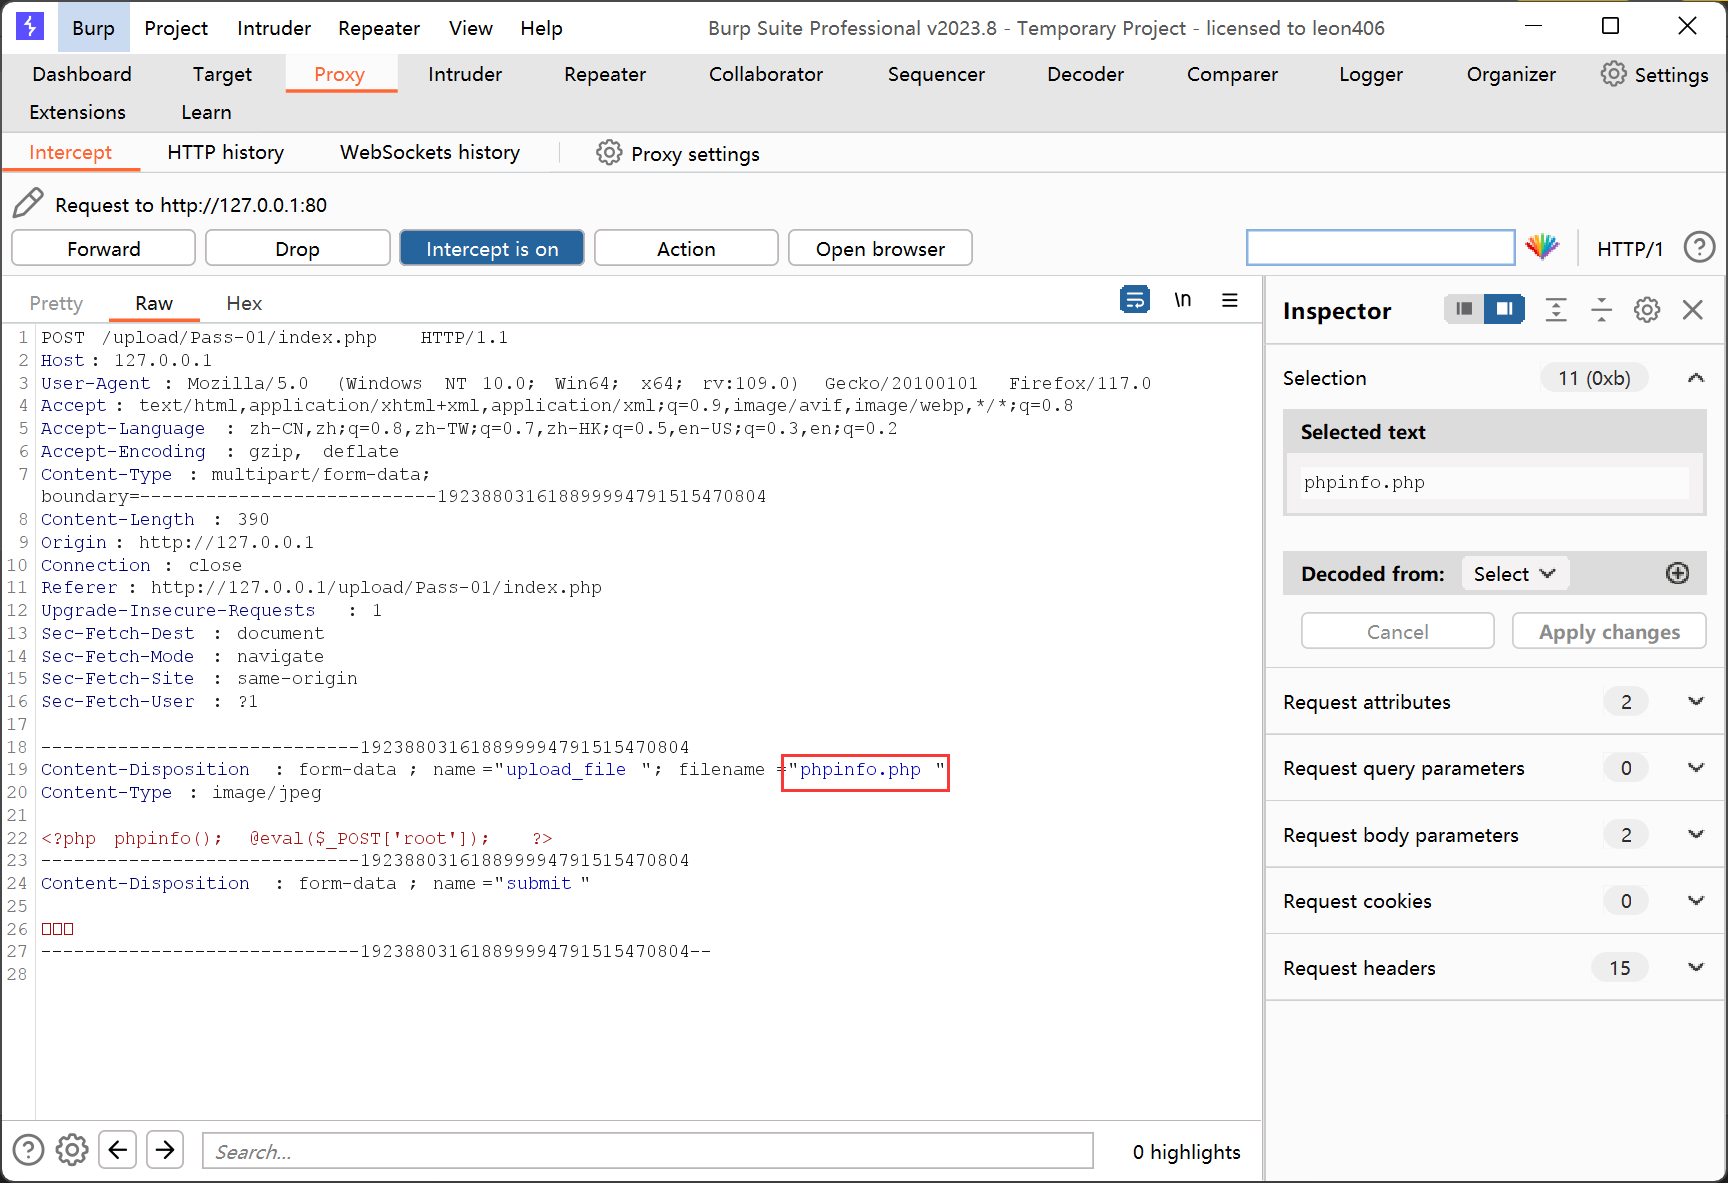
Task: Open the Learn tab
Action: coord(206,112)
